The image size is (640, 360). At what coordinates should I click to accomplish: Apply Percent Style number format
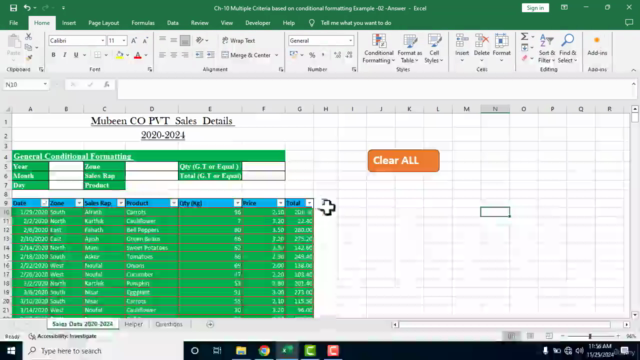(312, 55)
